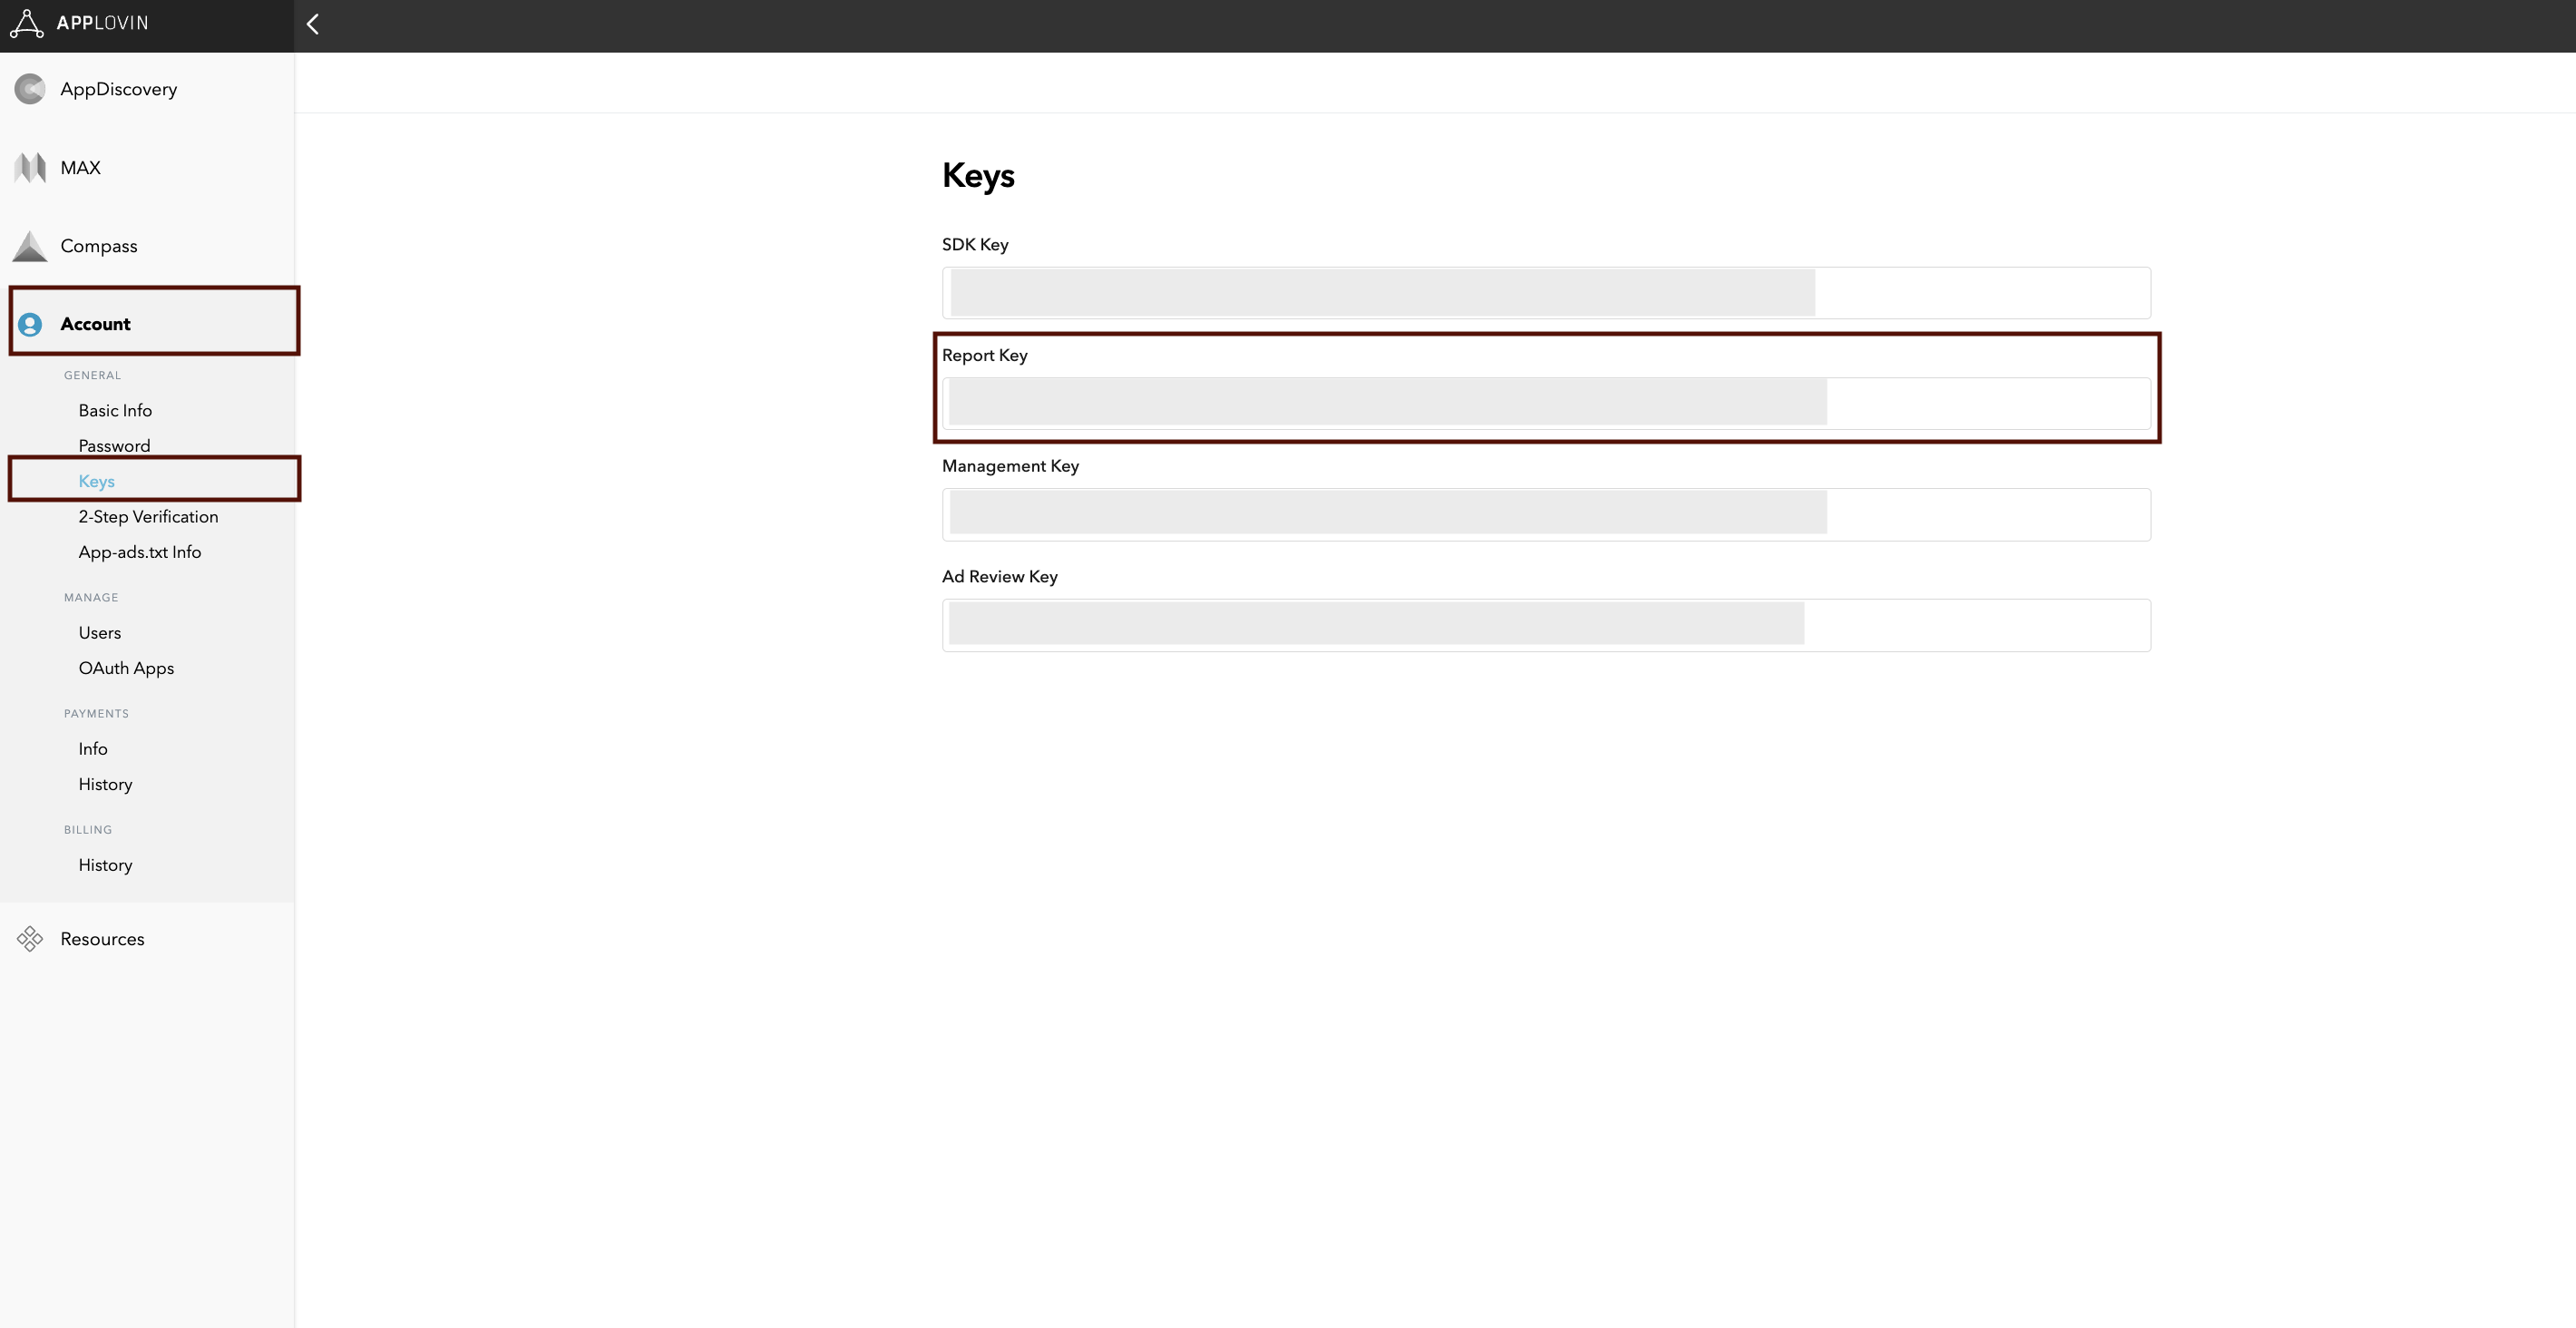The height and width of the screenshot is (1328, 2576).
Task: Open Basic Info settings page
Action: point(115,411)
